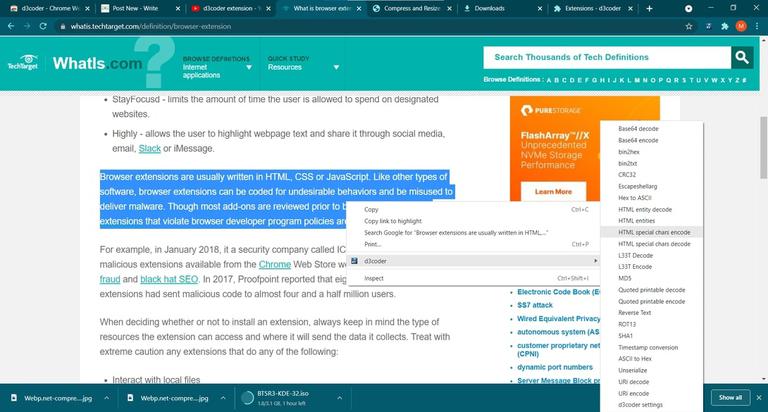The height and width of the screenshot is (412, 768).
Task: Open the first Webp.net-compre jpg download
Action: click(x=53, y=398)
